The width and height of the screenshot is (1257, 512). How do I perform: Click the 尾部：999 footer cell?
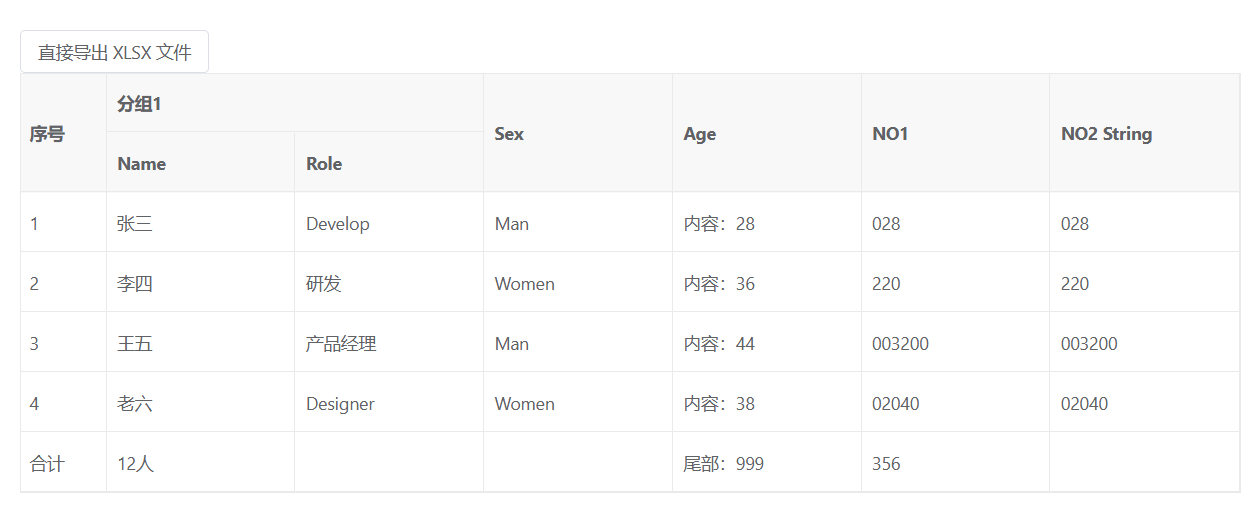pos(723,464)
